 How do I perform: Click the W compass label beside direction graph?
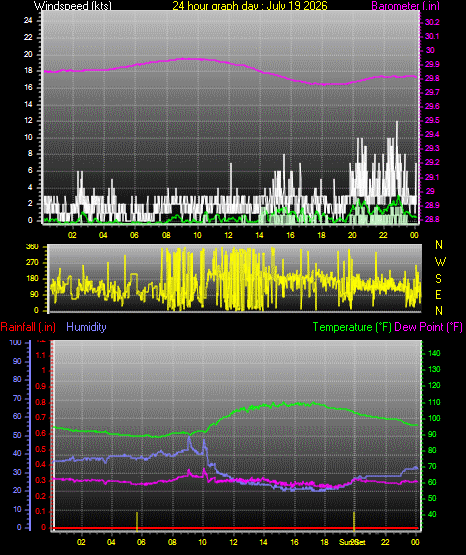click(x=440, y=262)
